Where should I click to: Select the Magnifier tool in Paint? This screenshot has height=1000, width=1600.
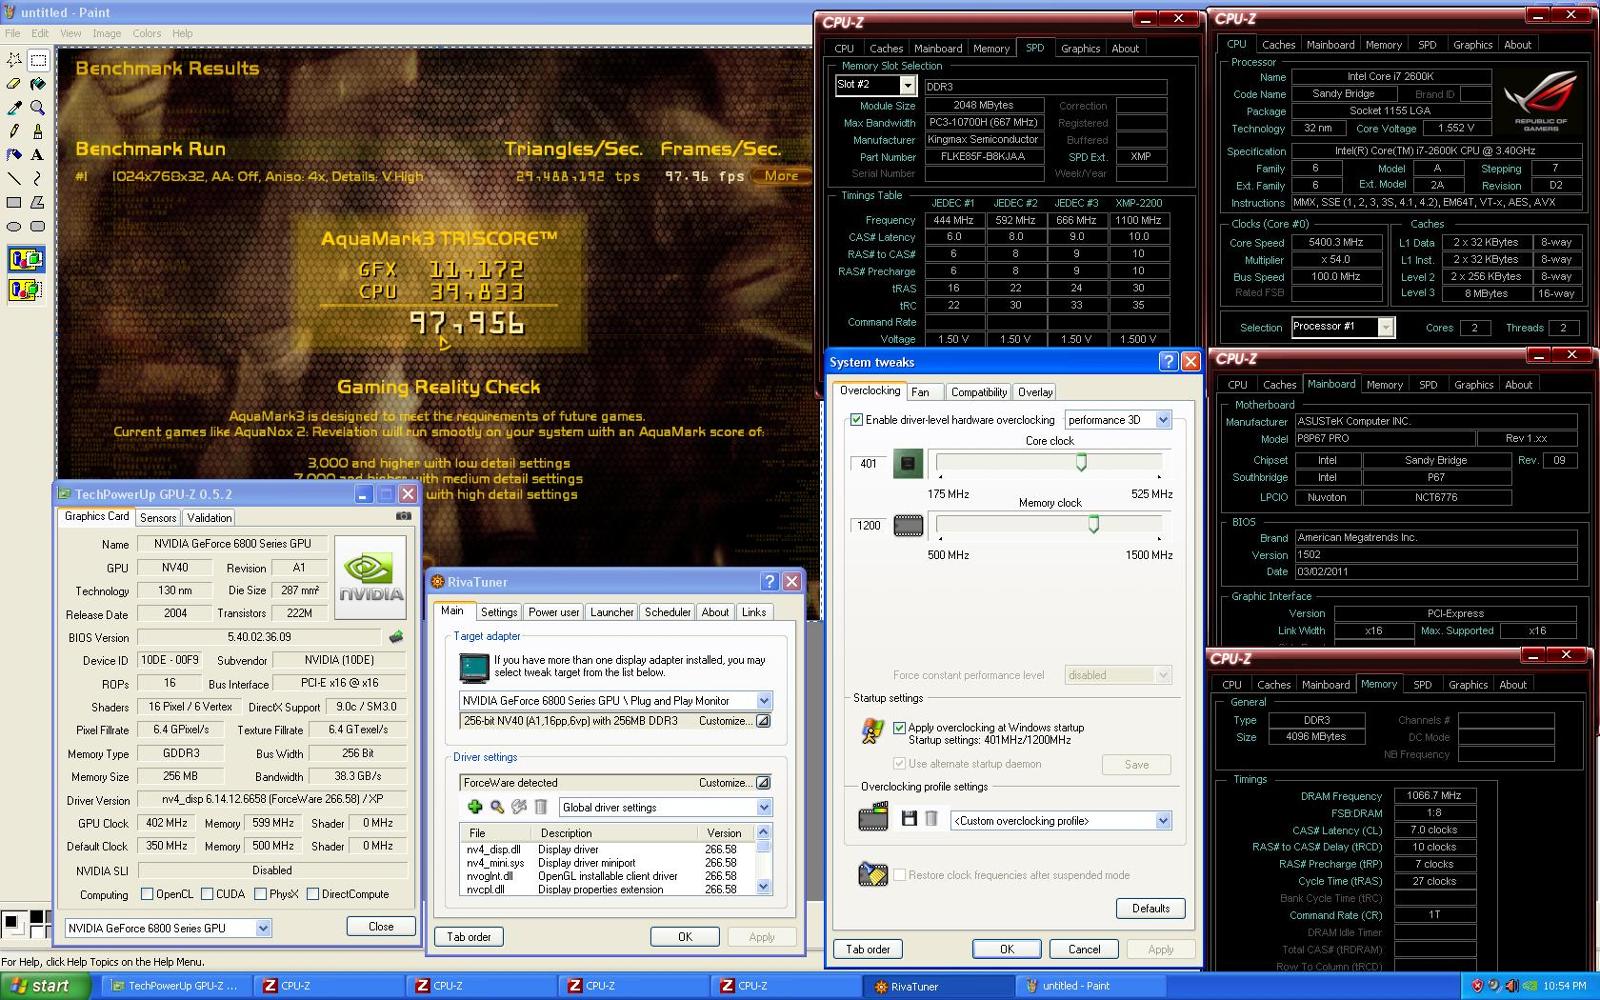click(x=38, y=107)
